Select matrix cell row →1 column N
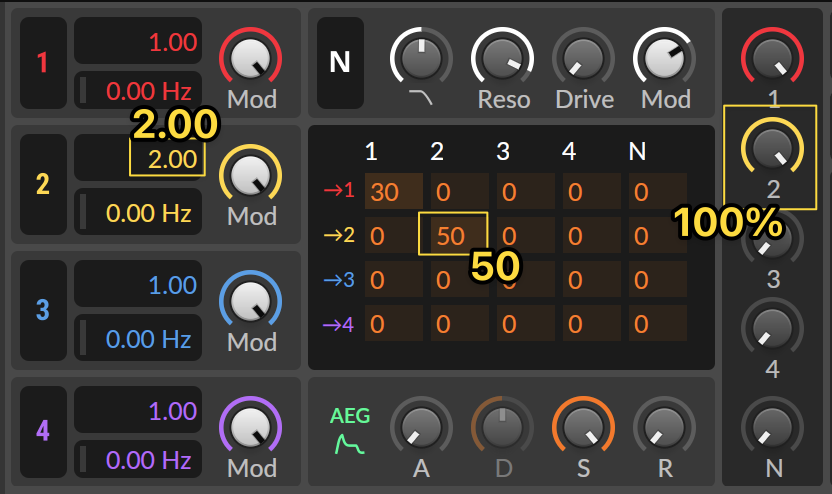This screenshot has height=494, width=832. tap(658, 191)
